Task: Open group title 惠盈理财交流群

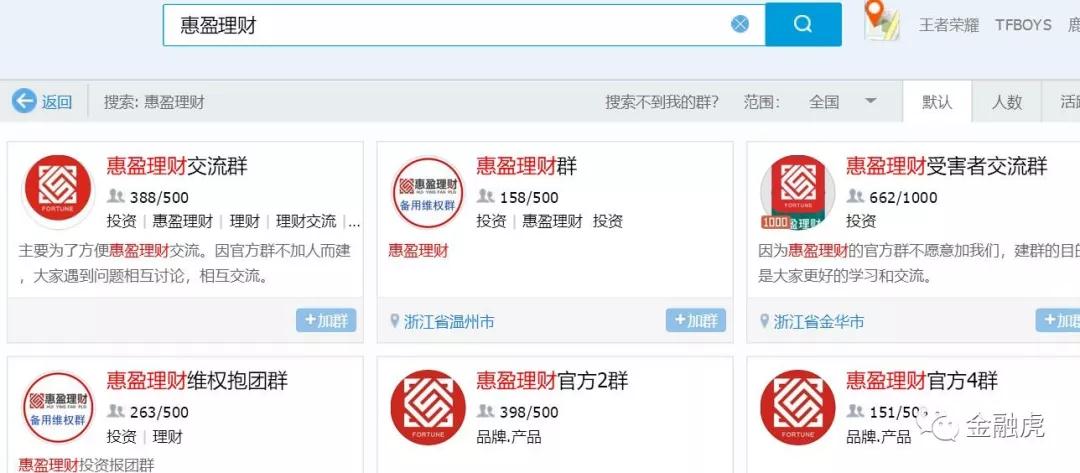Action: point(177,166)
